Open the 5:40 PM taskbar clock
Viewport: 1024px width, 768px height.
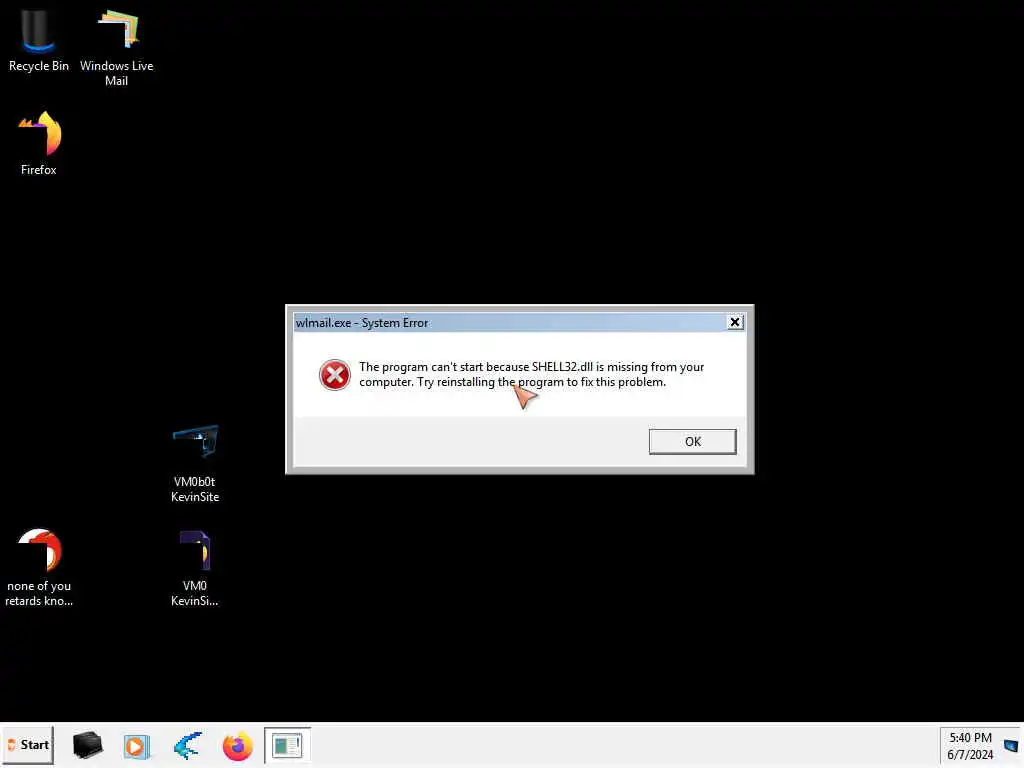(970, 746)
